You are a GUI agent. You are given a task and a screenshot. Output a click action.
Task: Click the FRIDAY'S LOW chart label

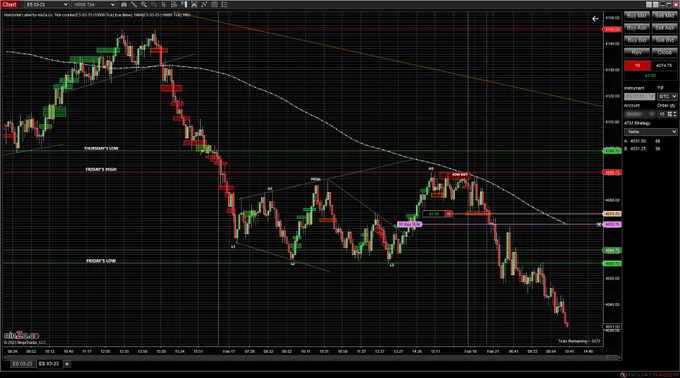point(101,261)
